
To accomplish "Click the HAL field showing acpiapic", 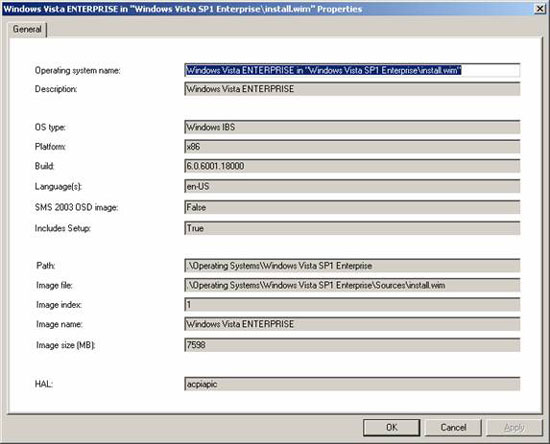I will (x=352, y=384).
